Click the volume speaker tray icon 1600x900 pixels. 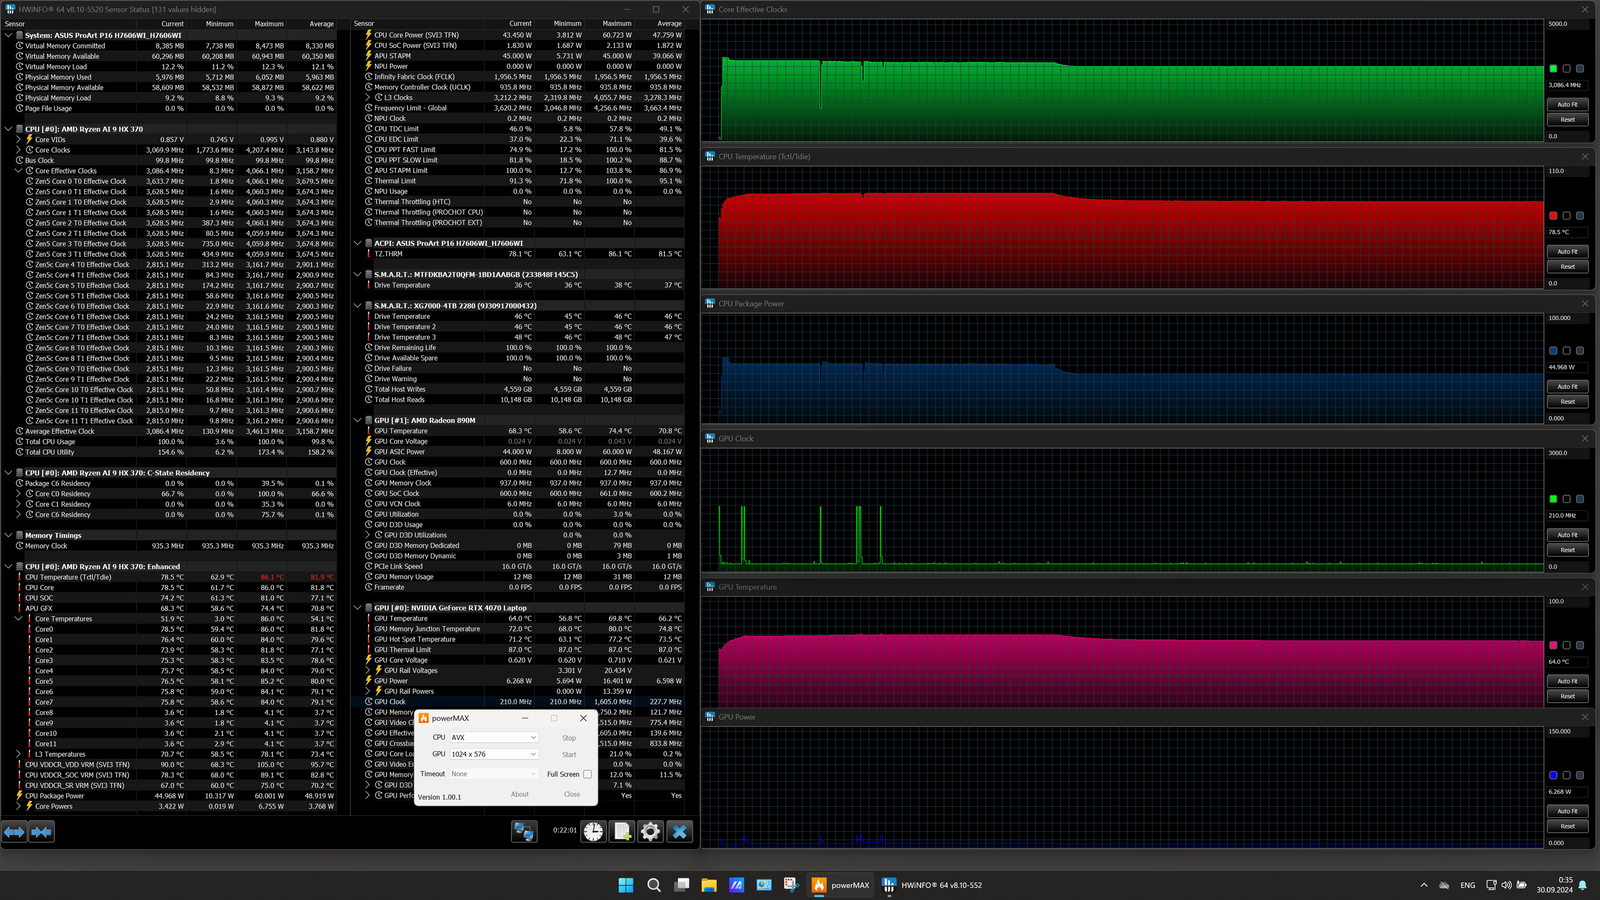pyautogui.click(x=1506, y=885)
